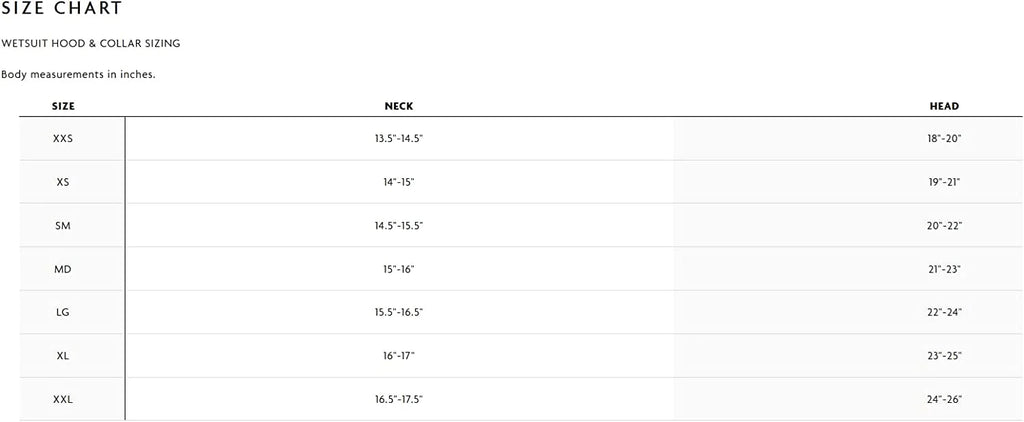Click the 13.5"-14.5" neck measurement
Screen dimensions: 1024x422
pyautogui.click(x=399, y=138)
